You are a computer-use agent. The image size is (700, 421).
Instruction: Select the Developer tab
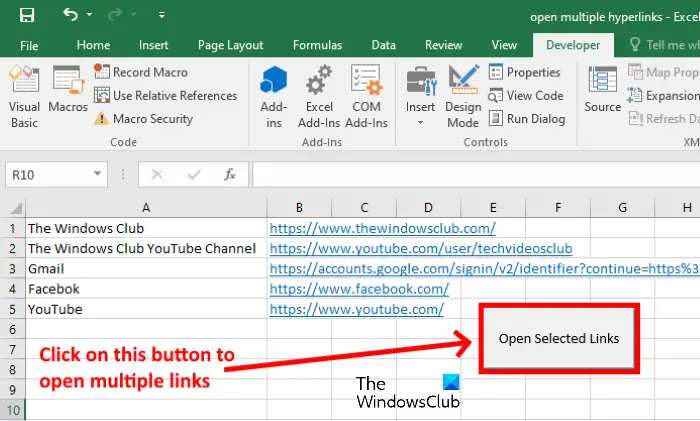[573, 45]
